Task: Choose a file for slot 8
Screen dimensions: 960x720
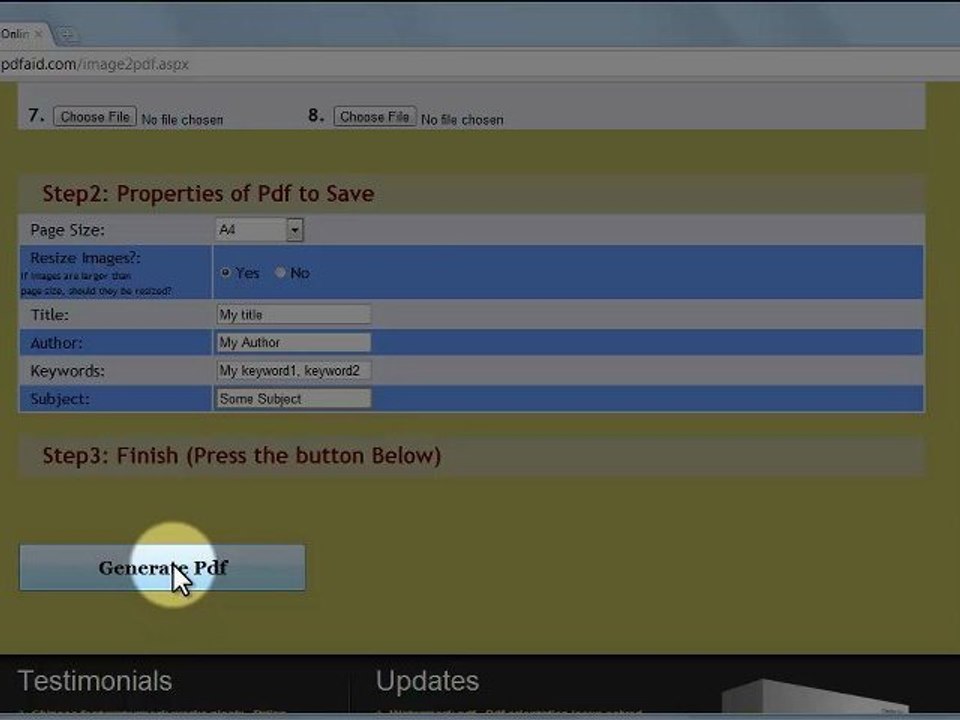Action: point(375,116)
